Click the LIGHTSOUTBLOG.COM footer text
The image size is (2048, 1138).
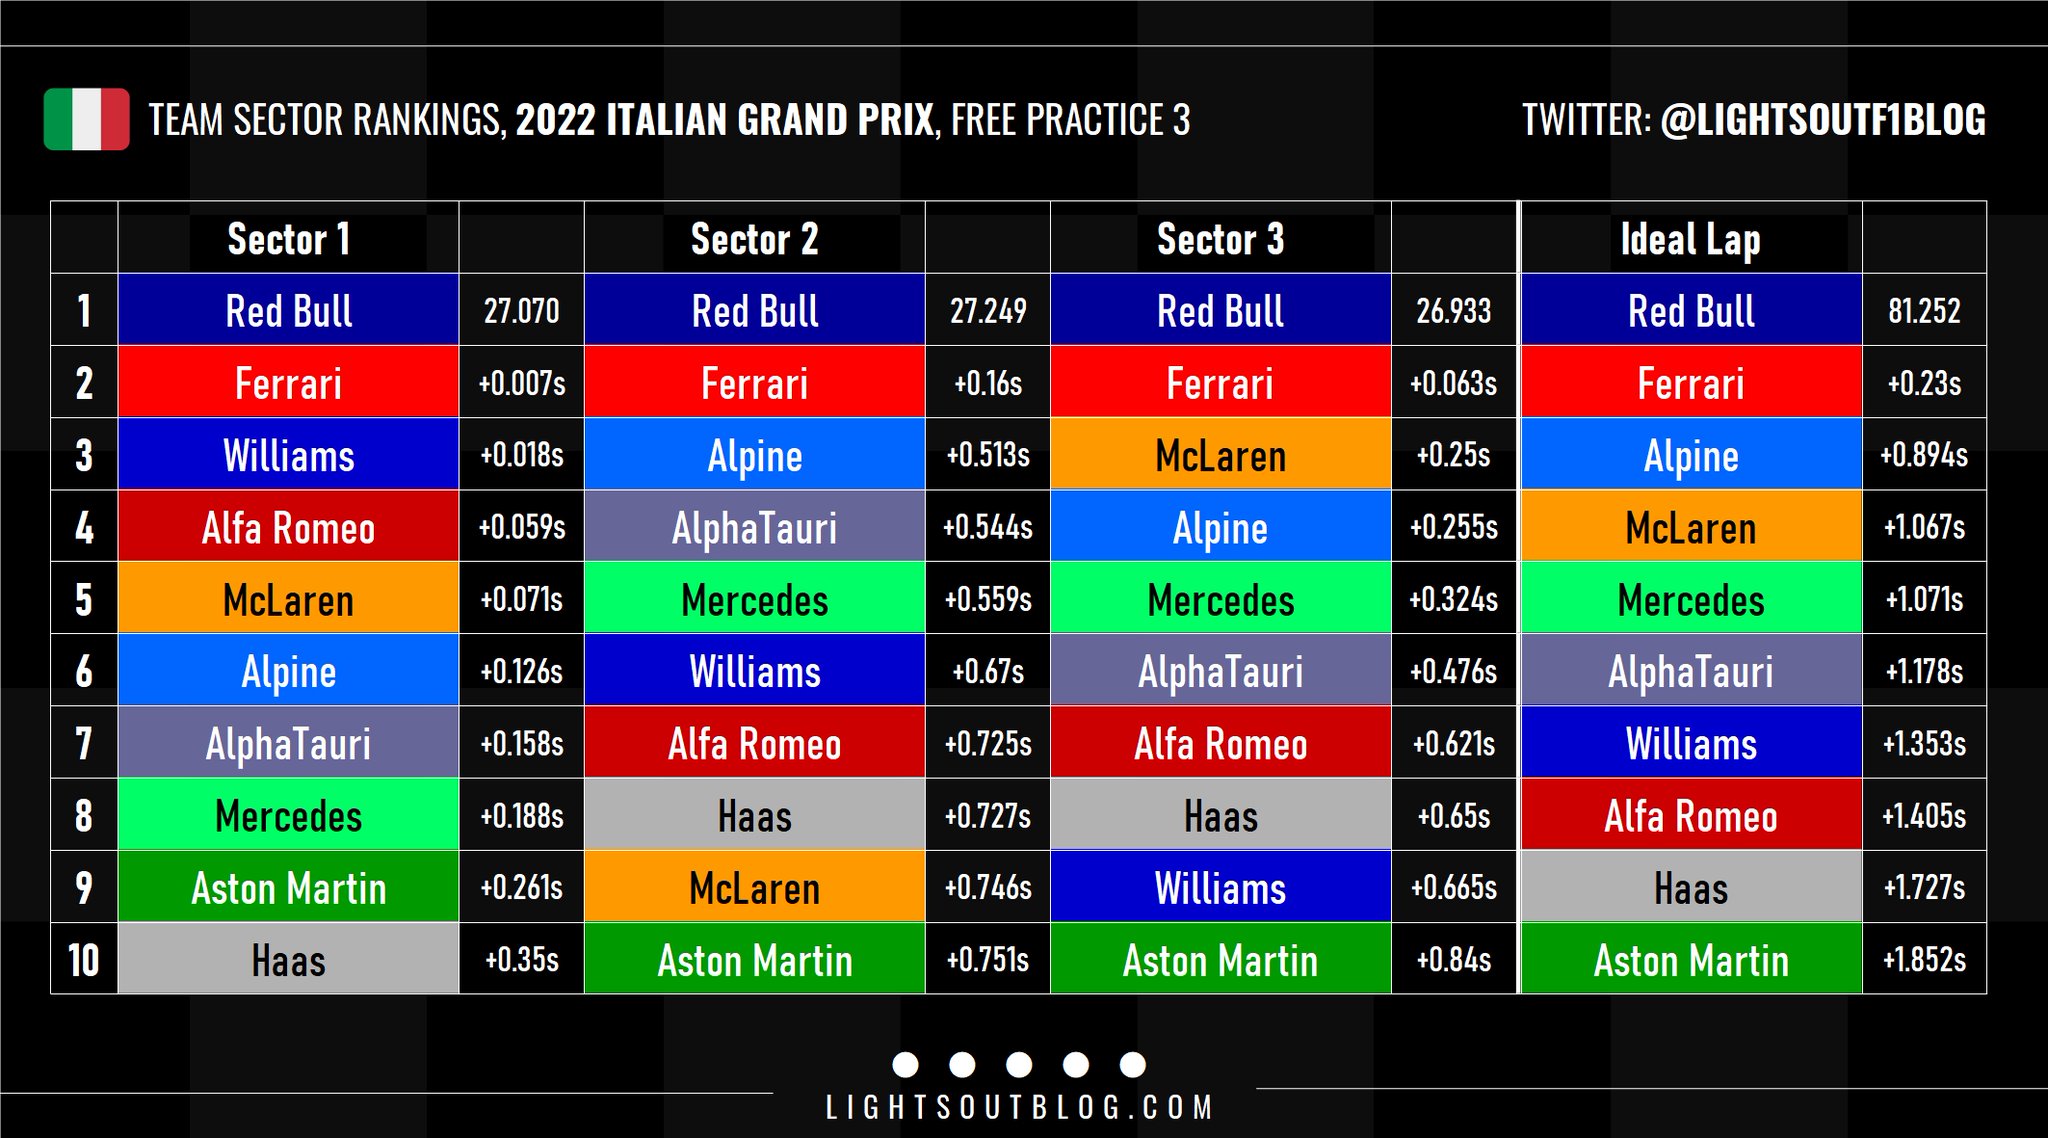[x=1019, y=1108]
